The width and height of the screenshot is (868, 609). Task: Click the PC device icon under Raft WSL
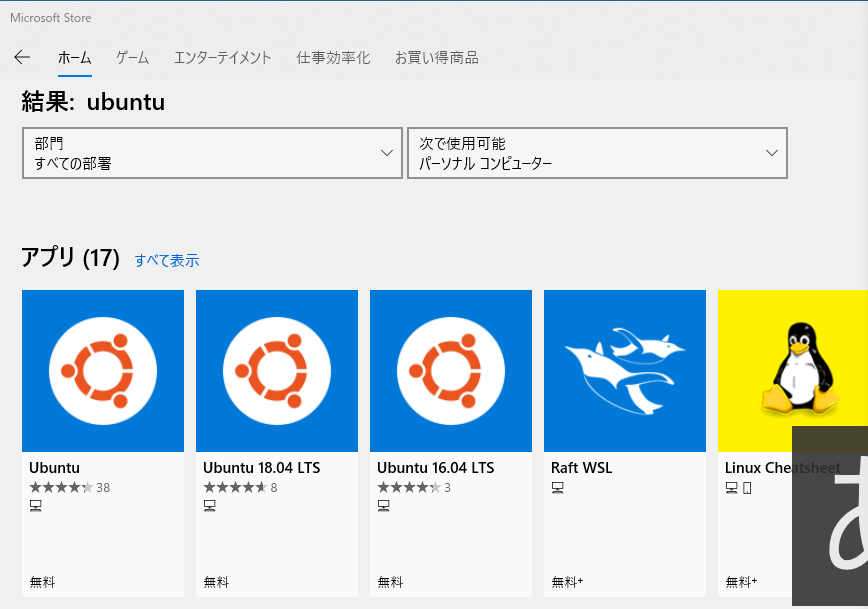[557, 488]
